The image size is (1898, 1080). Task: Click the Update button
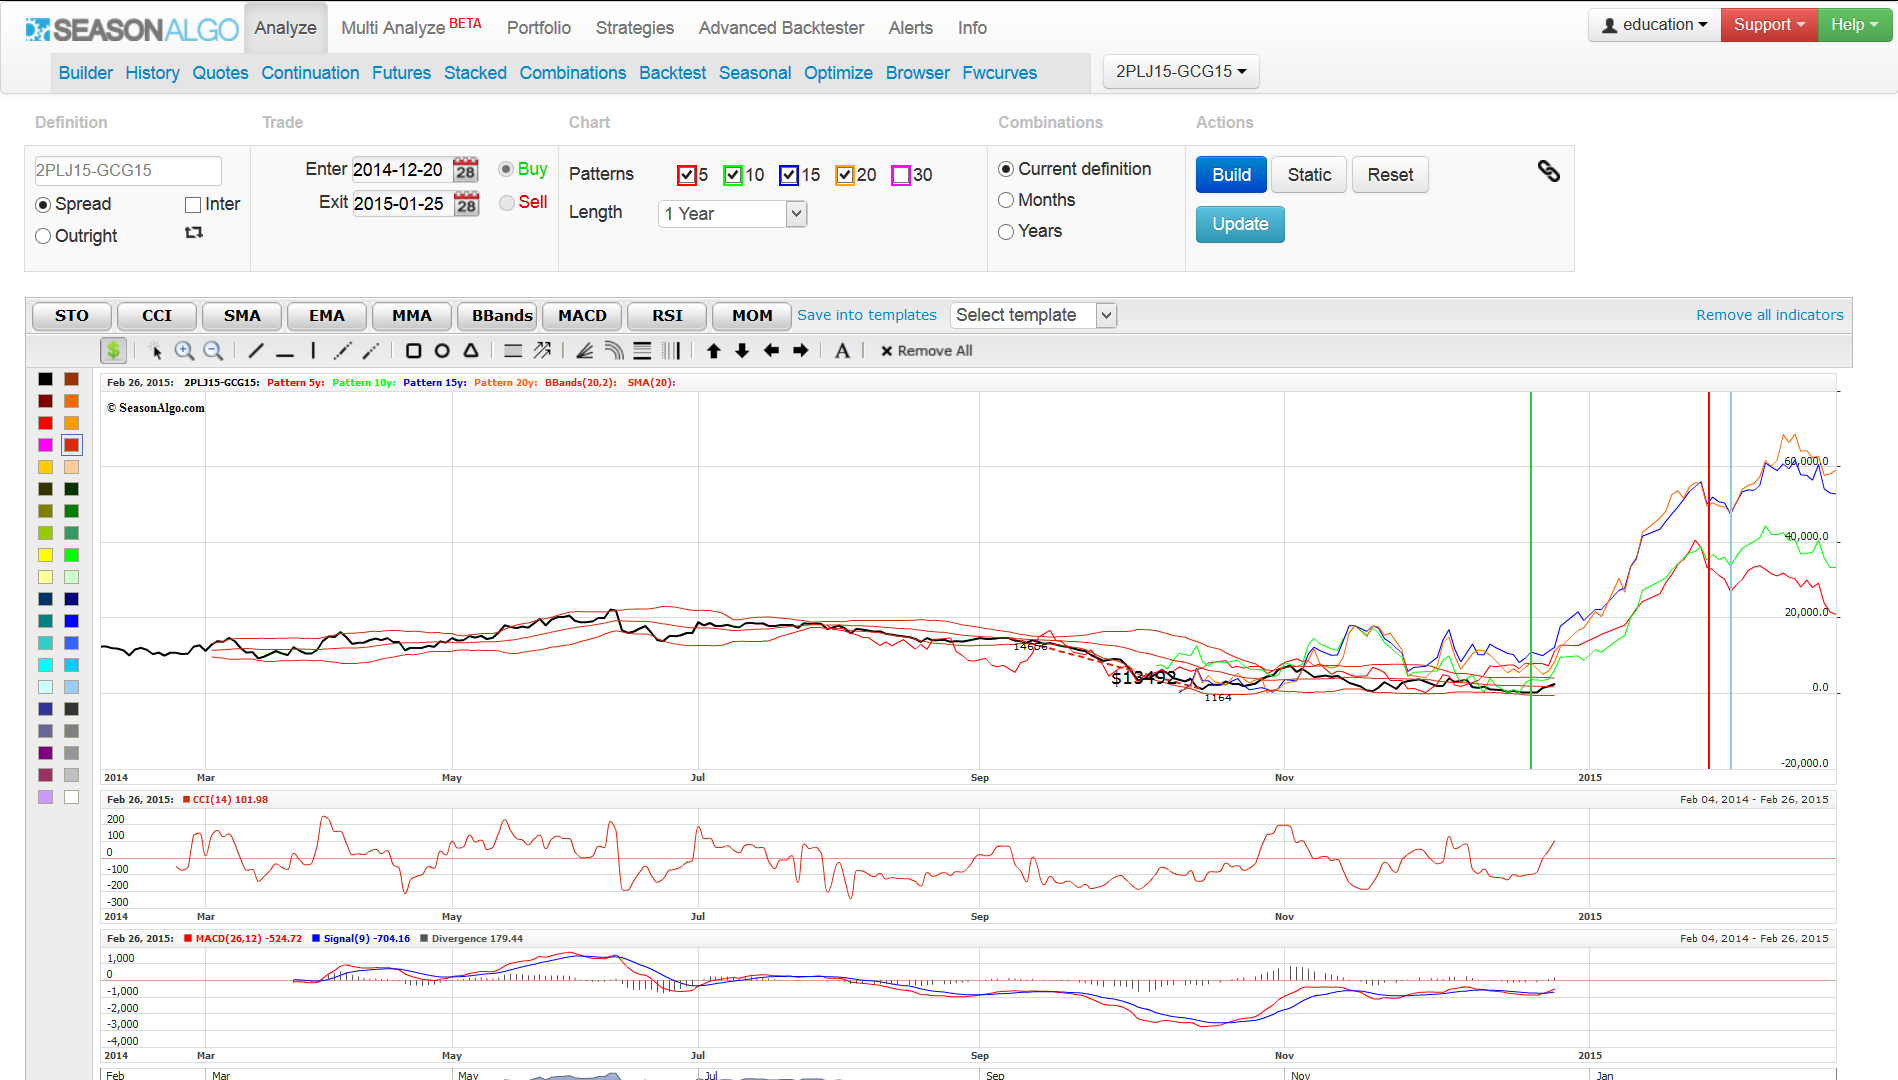1241,224
